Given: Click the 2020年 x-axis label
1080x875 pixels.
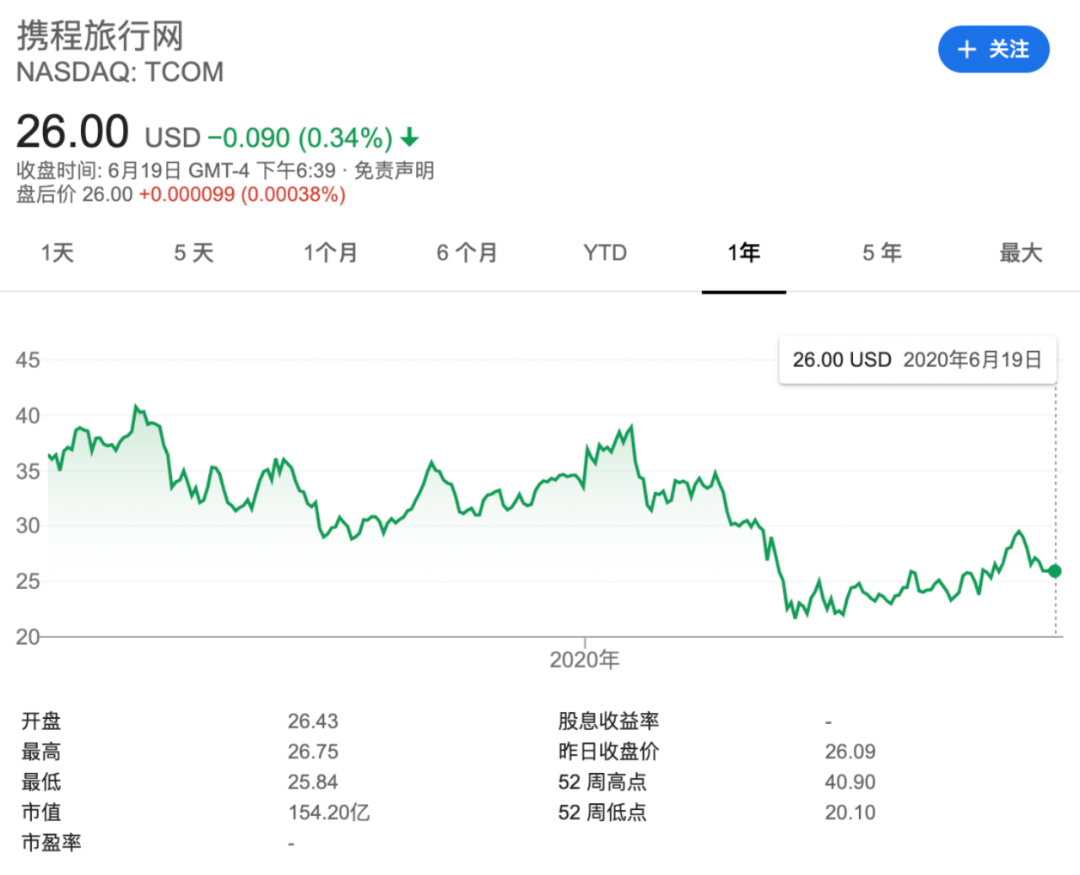Looking at the screenshot, I should click(x=585, y=660).
